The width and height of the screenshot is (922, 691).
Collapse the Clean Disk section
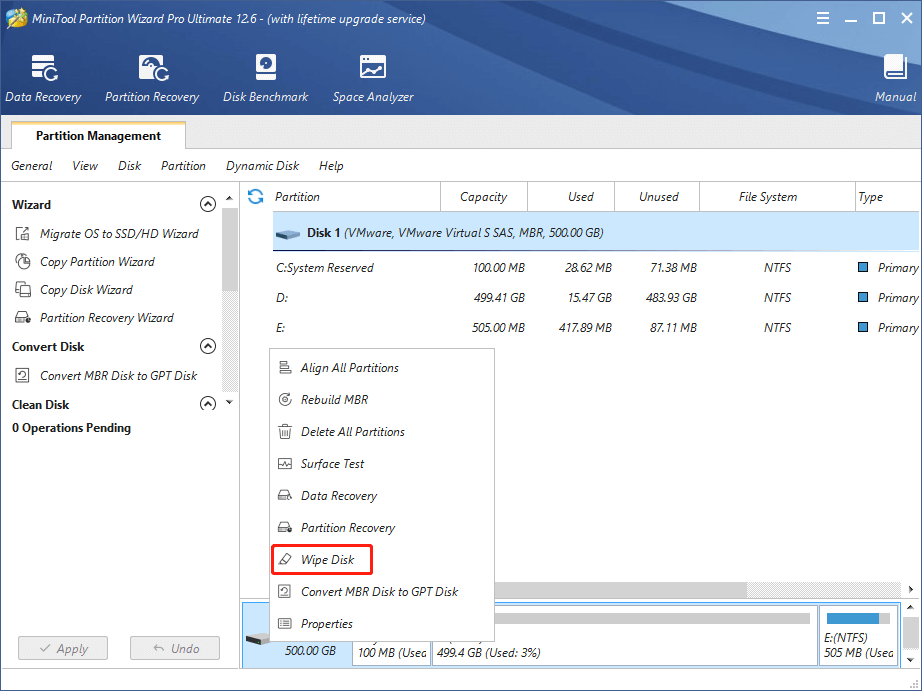click(x=208, y=403)
